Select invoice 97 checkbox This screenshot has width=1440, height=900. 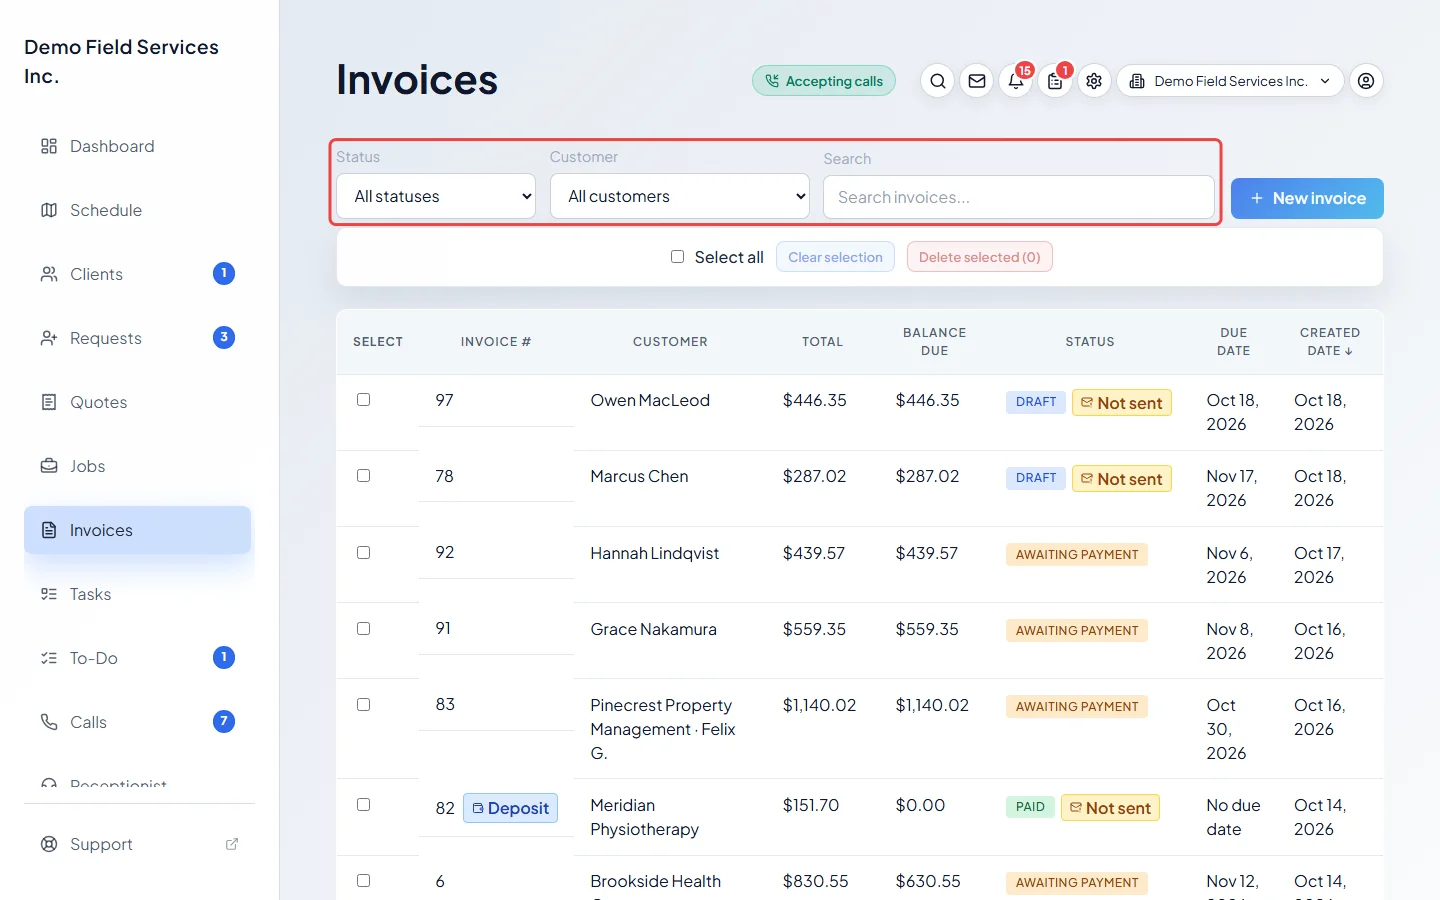pyautogui.click(x=364, y=400)
